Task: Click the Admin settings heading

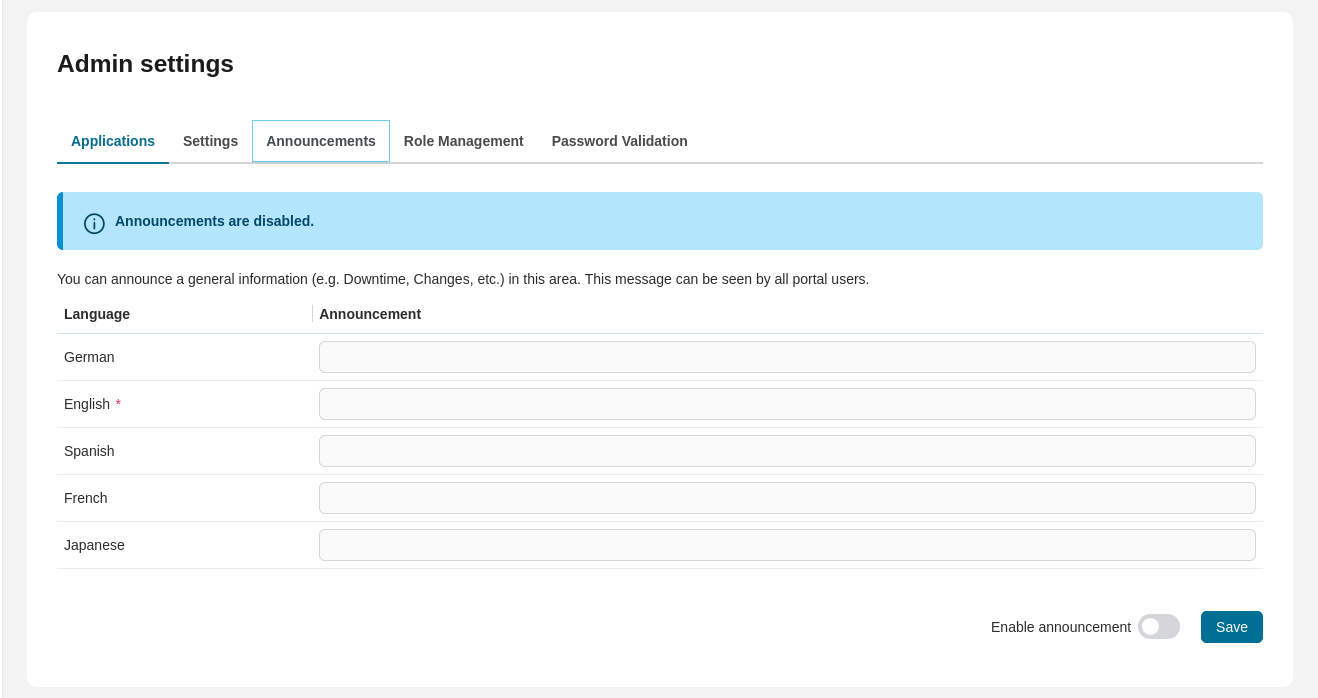Action: coord(145,63)
